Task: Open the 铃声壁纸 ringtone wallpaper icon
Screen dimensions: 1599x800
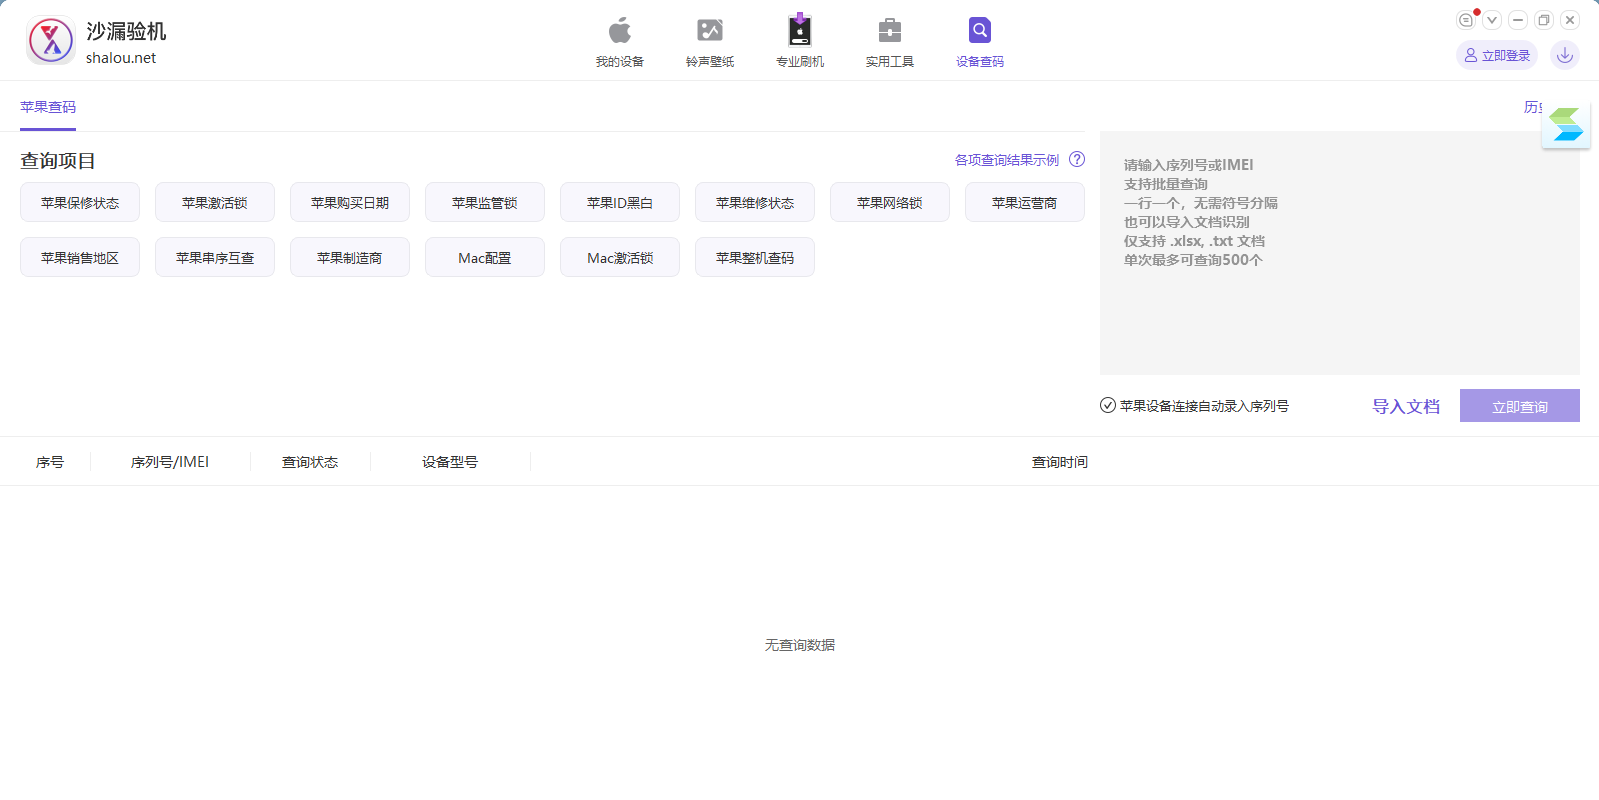Action: click(x=710, y=31)
